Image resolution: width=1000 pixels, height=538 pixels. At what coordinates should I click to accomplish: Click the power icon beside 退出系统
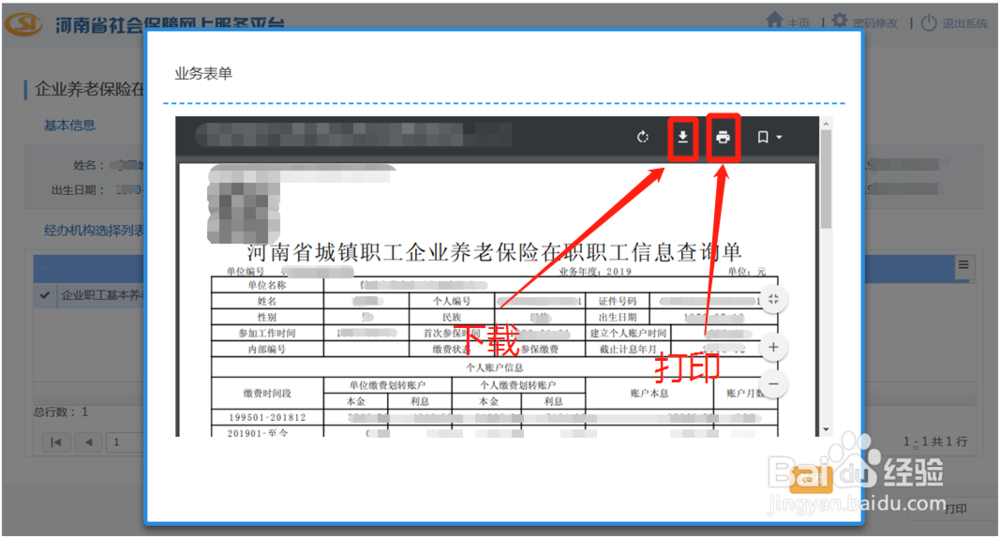[x=929, y=23]
